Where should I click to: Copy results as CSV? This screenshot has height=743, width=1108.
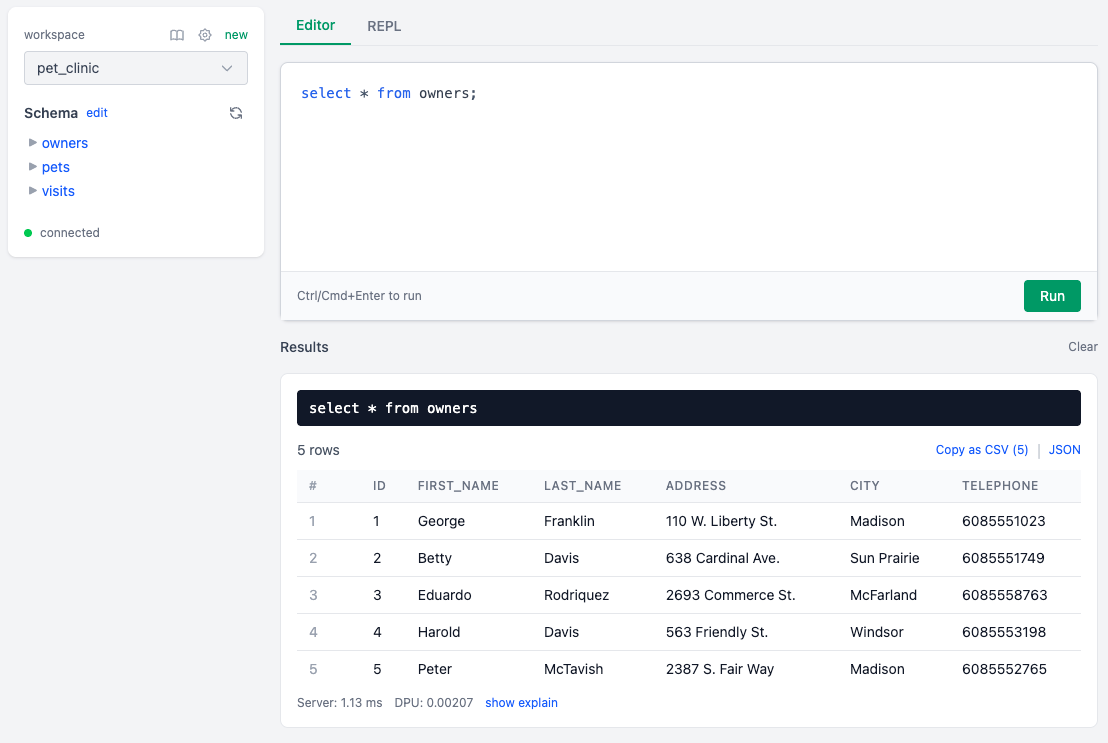click(x=981, y=450)
